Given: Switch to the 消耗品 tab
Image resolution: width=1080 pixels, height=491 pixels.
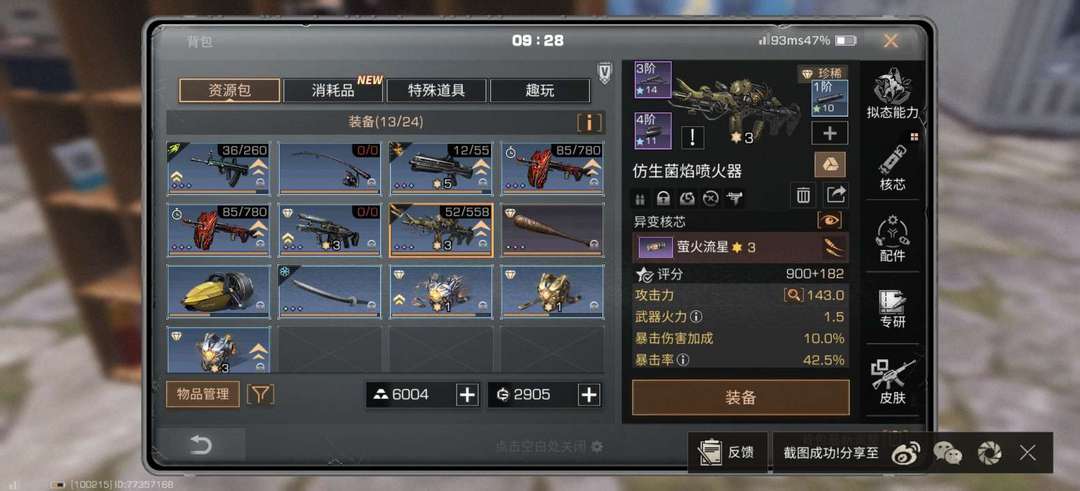Looking at the screenshot, I should click(x=333, y=90).
